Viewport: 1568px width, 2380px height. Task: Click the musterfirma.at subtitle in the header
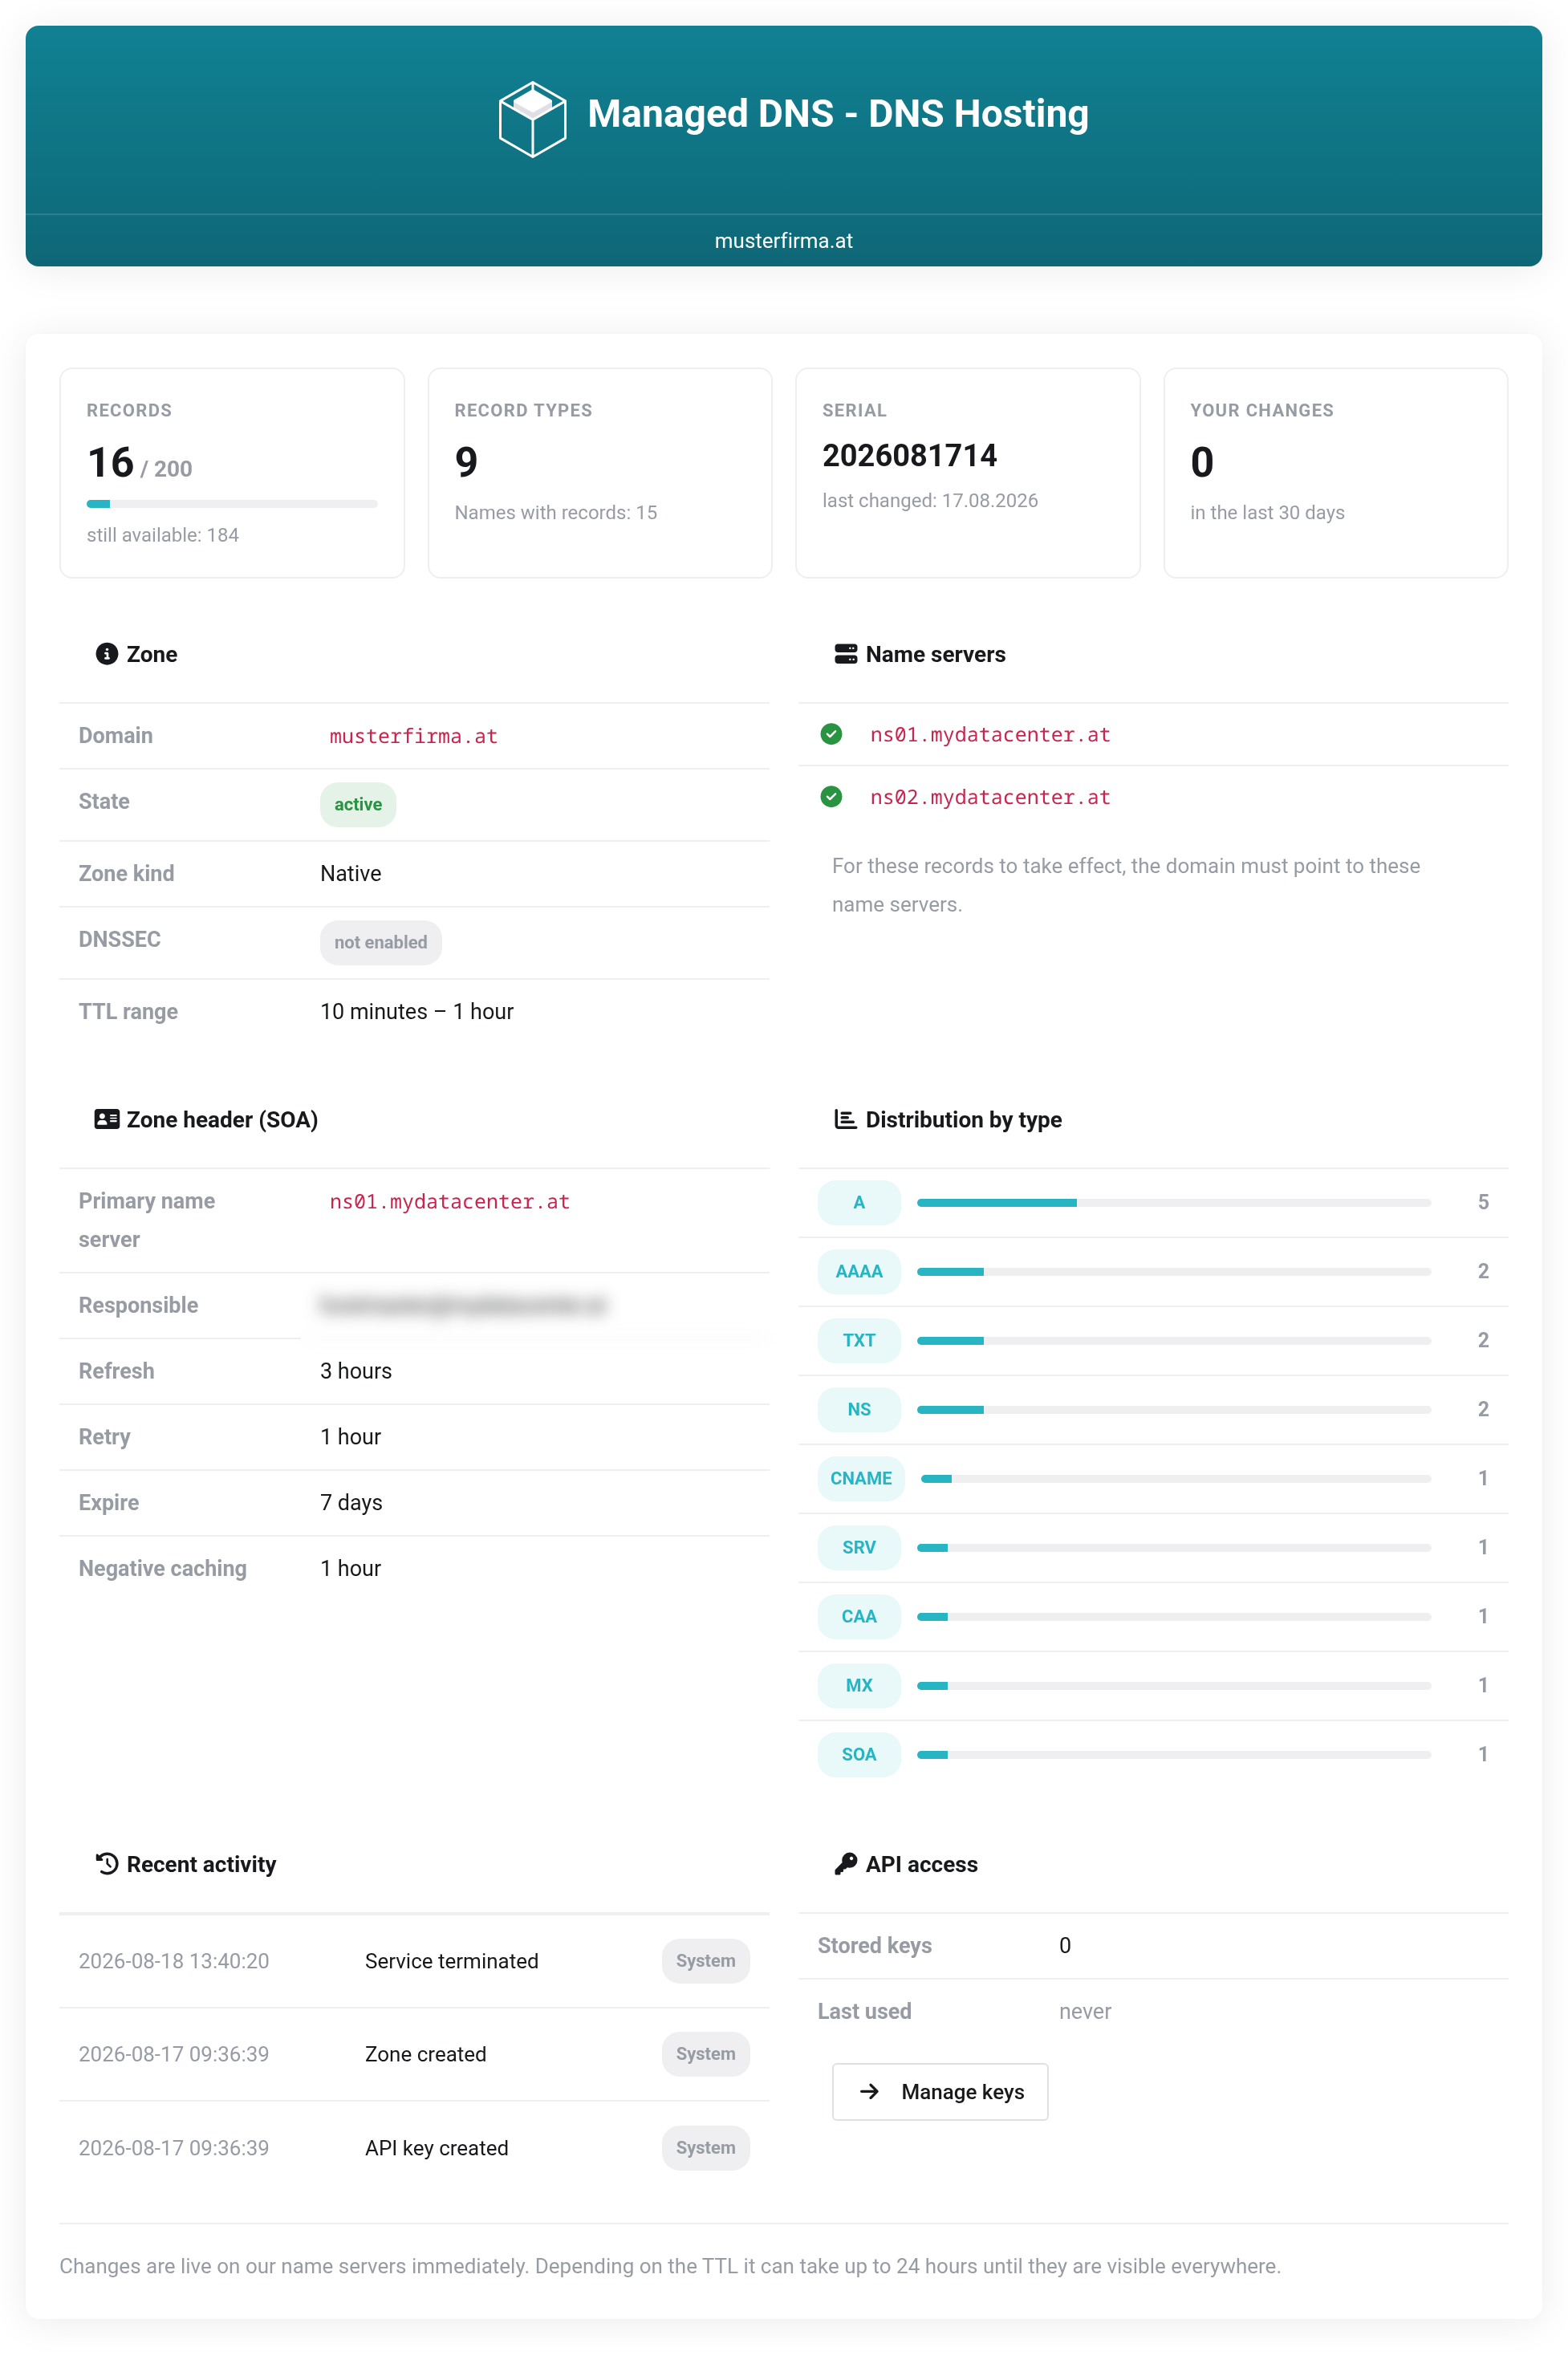tap(784, 241)
